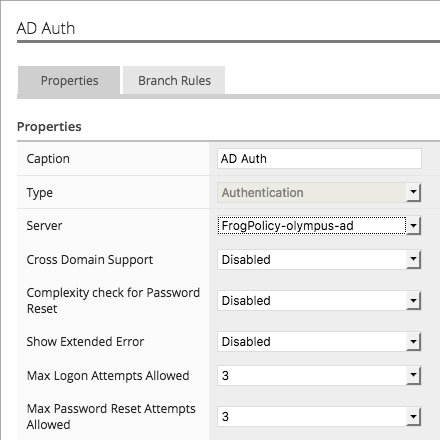Click arrow icon on Show Extended Error
The width and height of the screenshot is (440, 440).
tap(414, 342)
